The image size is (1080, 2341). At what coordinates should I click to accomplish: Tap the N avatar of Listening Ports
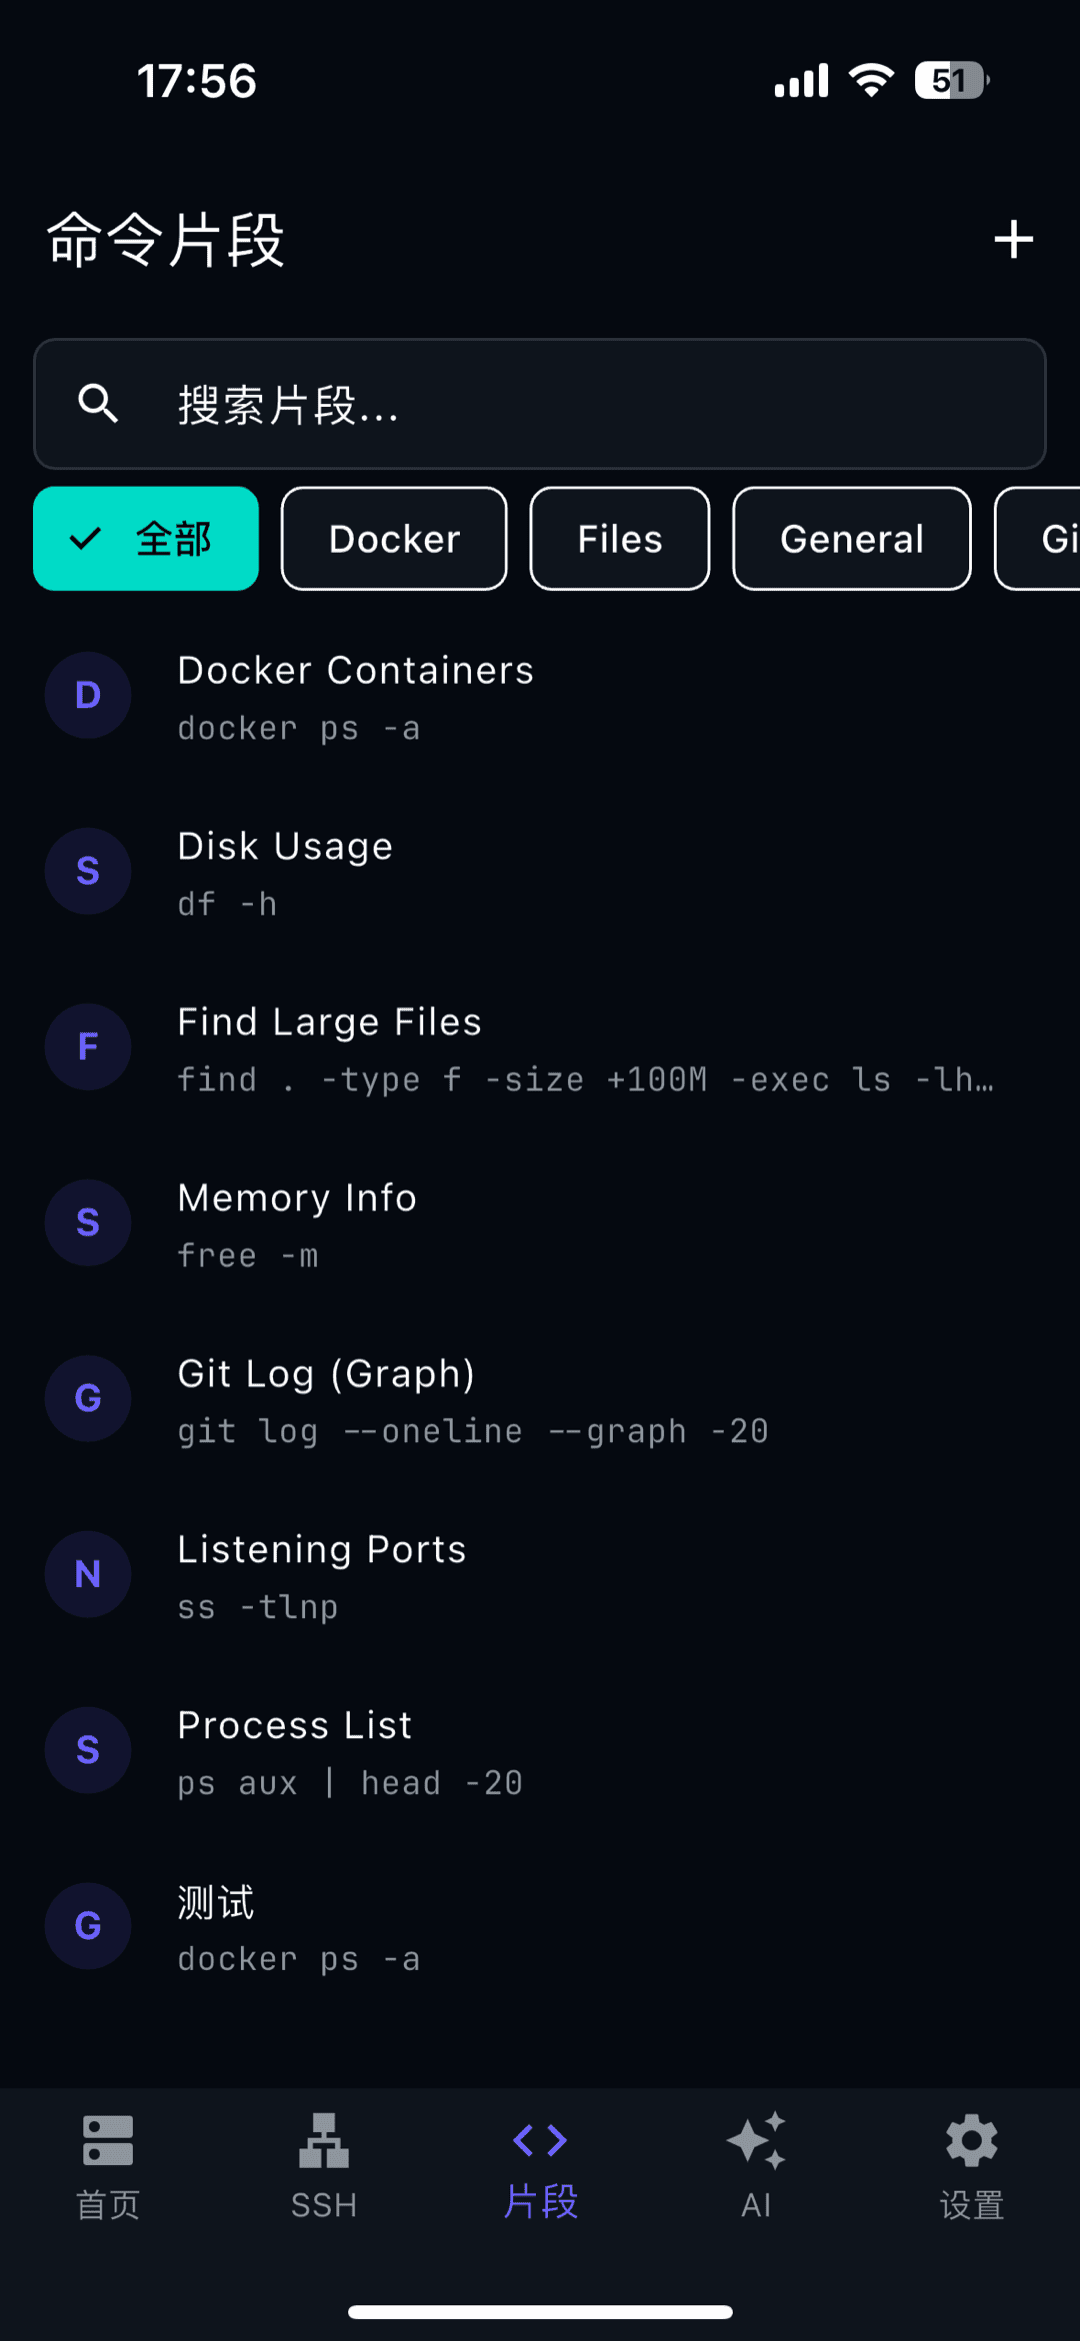coord(88,1574)
